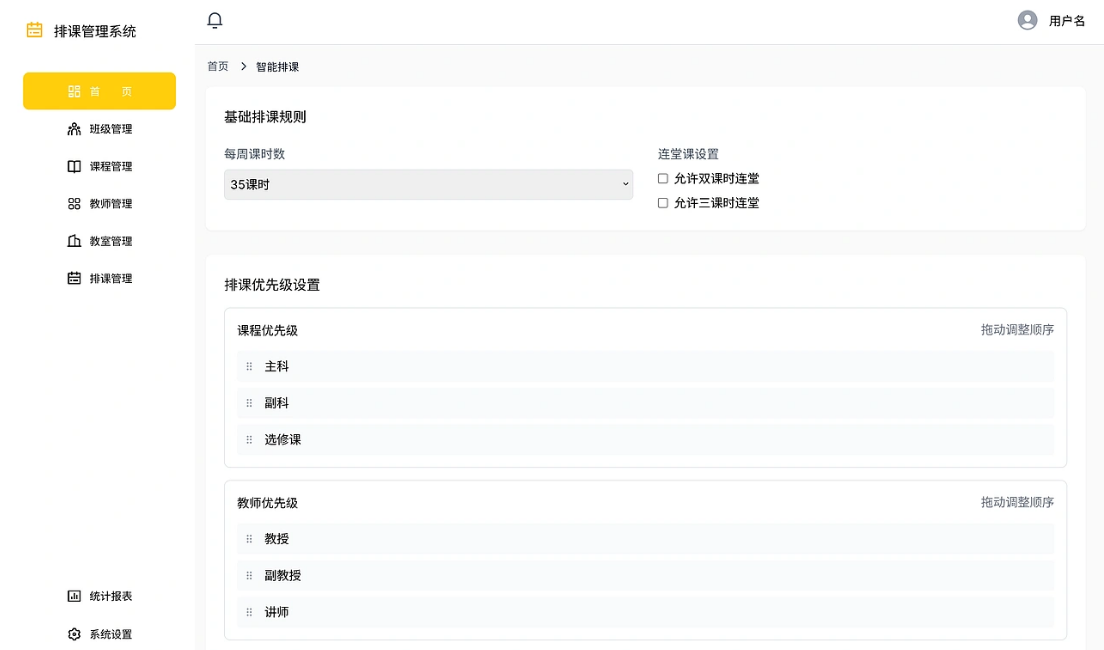The height and width of the screenshot is (650, 1104).
Task: Open 排课管理 from the sidebar
Action: 74,278
